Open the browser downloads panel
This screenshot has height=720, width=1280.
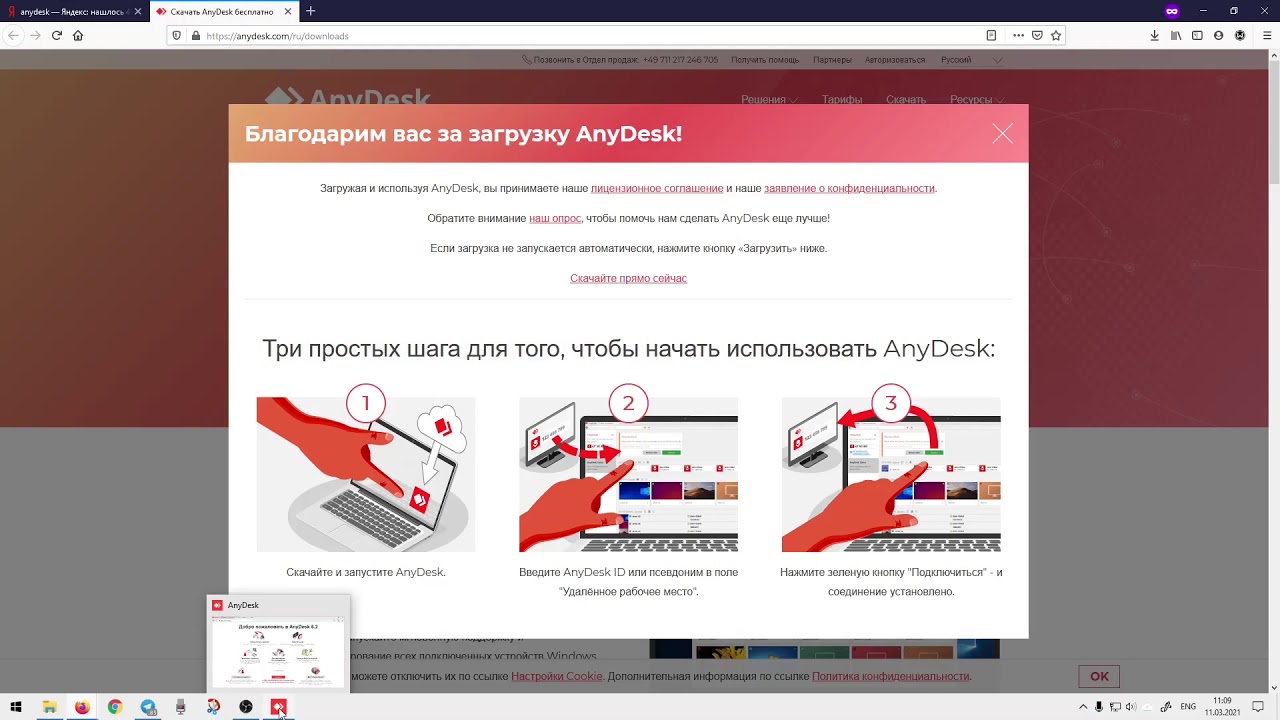tap(1154, 35)
